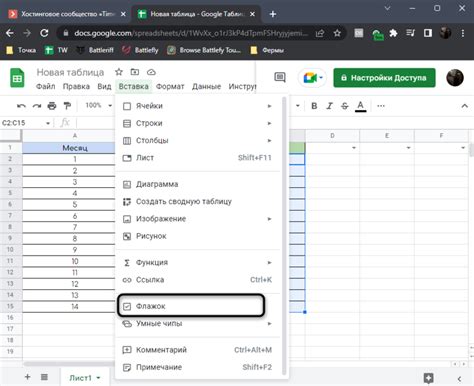
Task: Open the Лист1 tab dropdown arrow
Action: [x=98, y=378]
